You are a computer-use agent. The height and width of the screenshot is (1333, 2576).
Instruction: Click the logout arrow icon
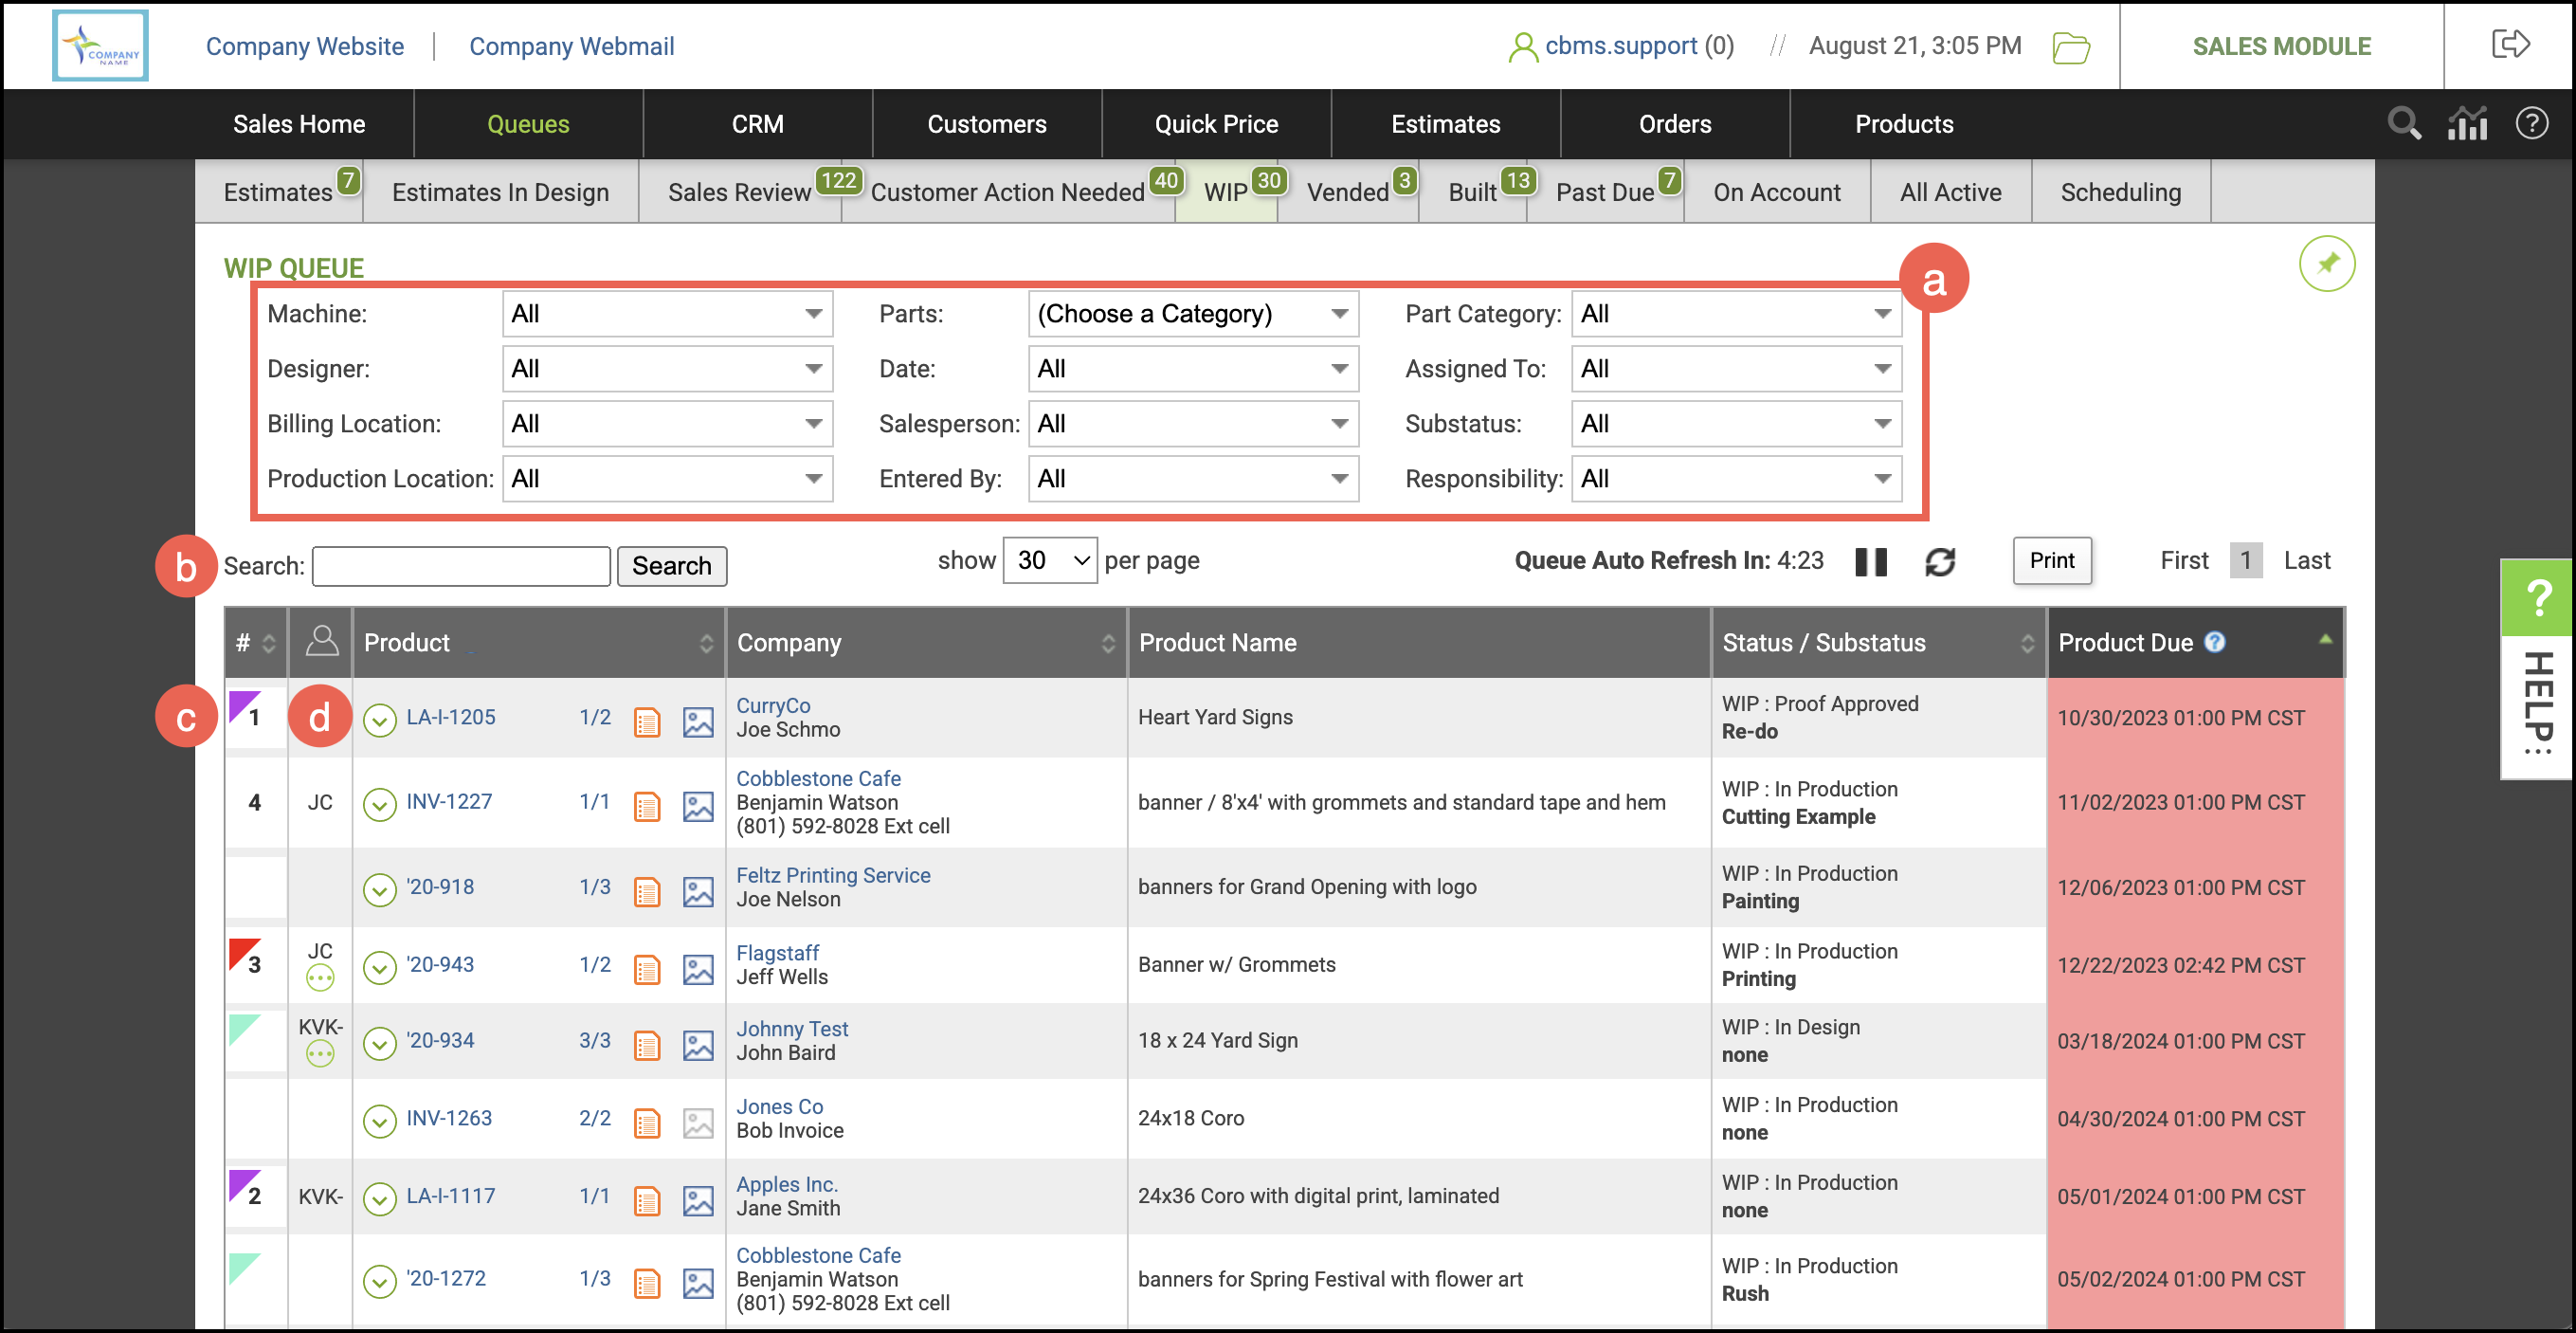click(2509, 45)
